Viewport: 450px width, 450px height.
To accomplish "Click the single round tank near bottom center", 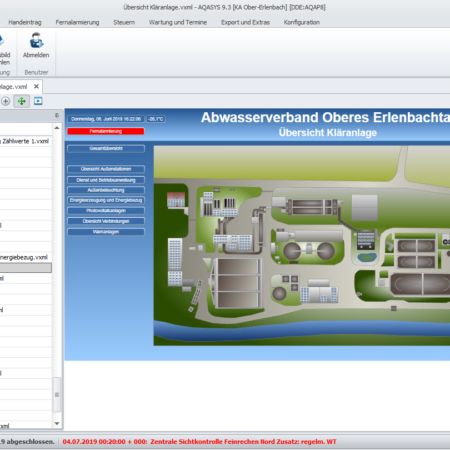I will coord(279,294).
